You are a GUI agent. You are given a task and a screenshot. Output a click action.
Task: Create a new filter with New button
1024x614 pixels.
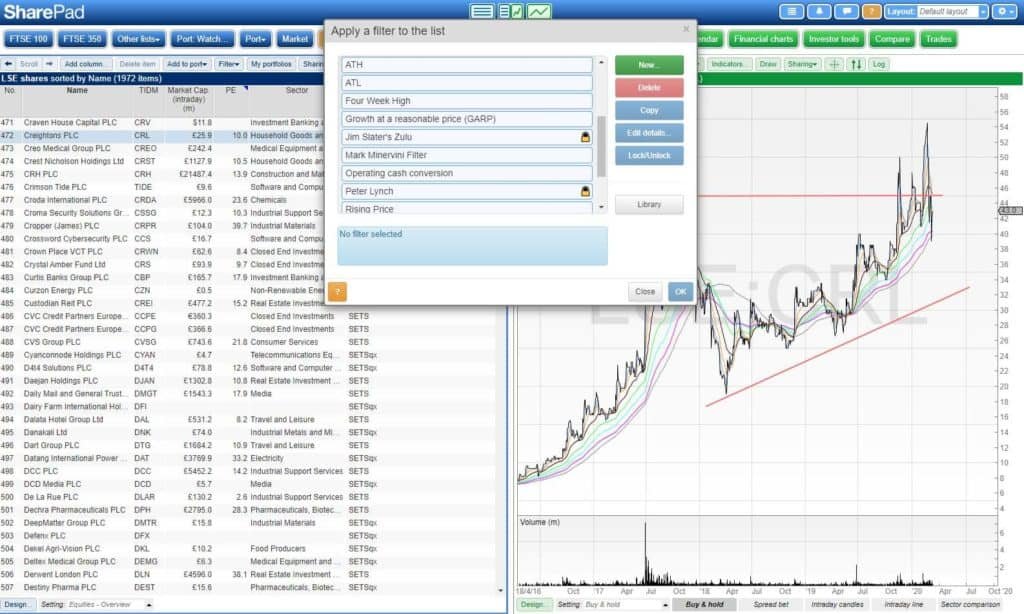pos(649,65)
